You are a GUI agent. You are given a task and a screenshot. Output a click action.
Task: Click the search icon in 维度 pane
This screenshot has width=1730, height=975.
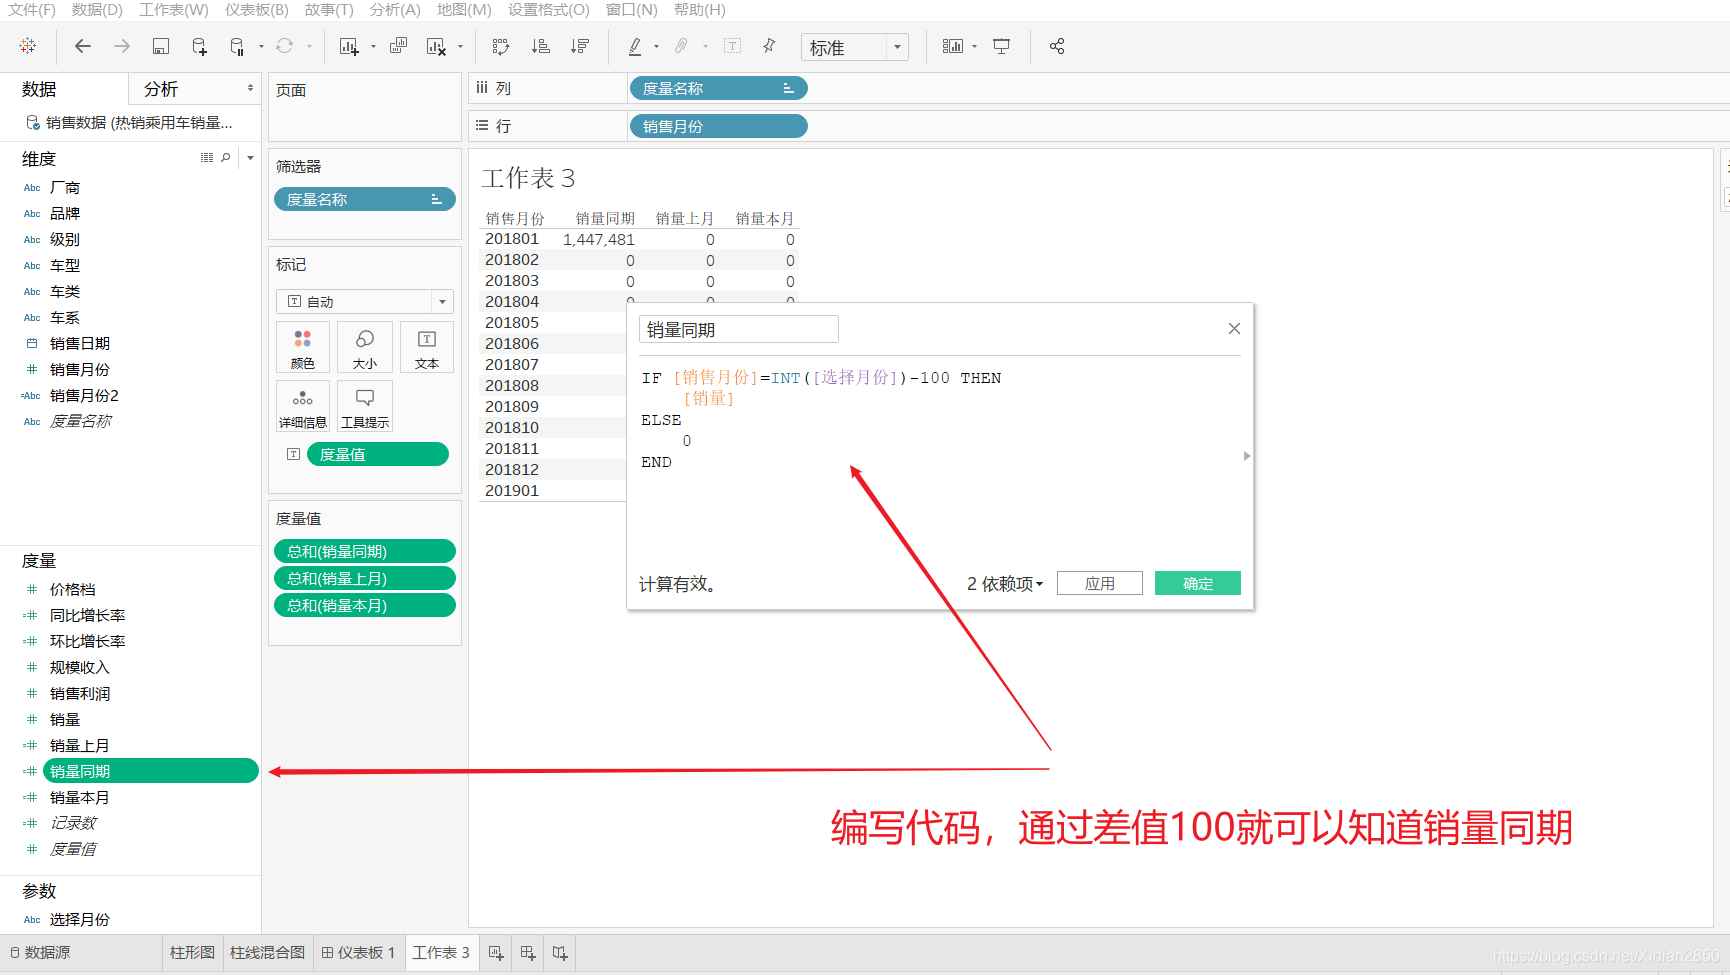[x=226, y=157]
